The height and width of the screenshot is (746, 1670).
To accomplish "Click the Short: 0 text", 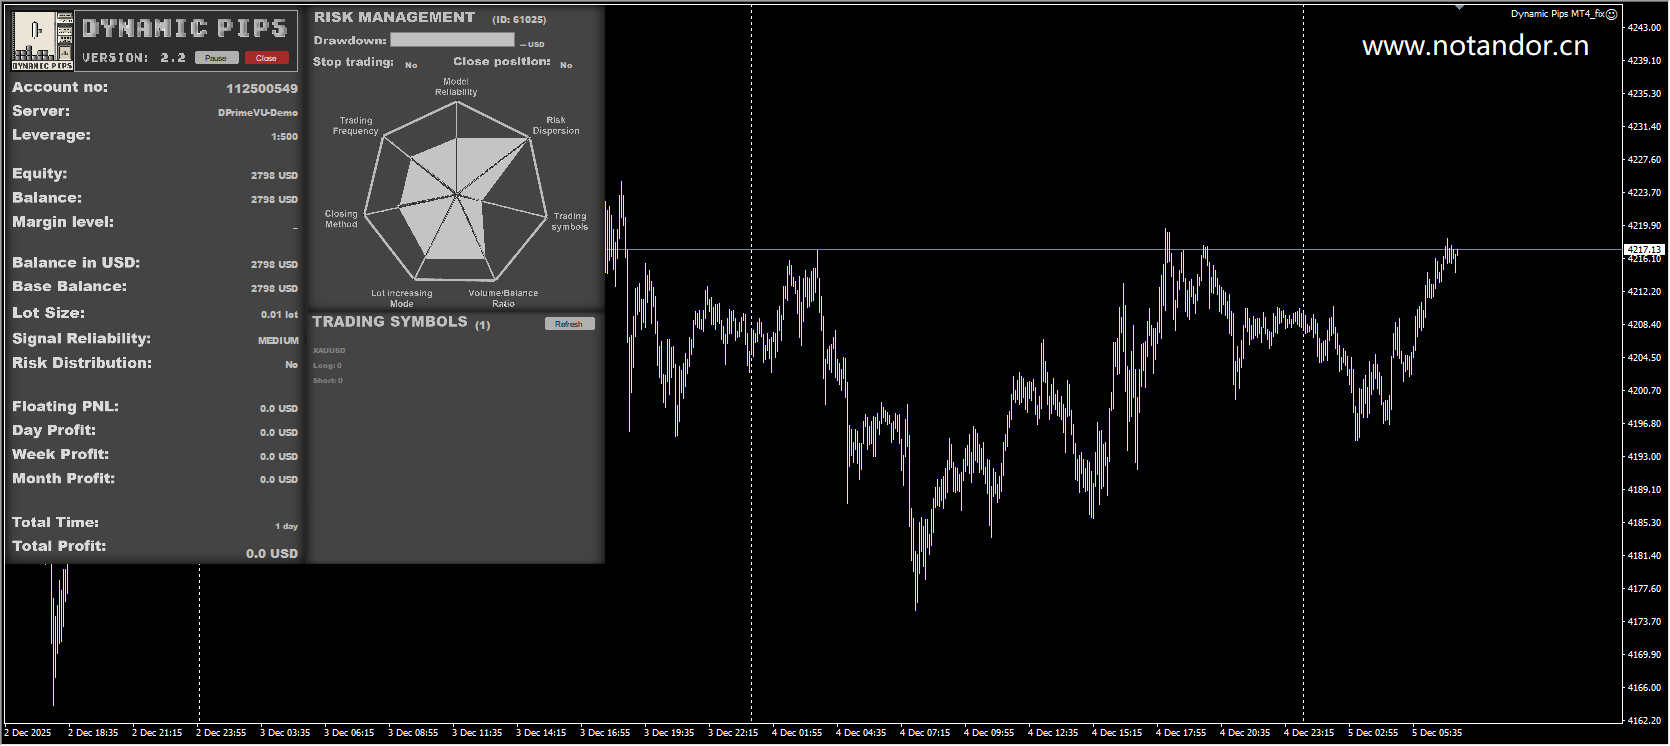I will pos(328,381).
